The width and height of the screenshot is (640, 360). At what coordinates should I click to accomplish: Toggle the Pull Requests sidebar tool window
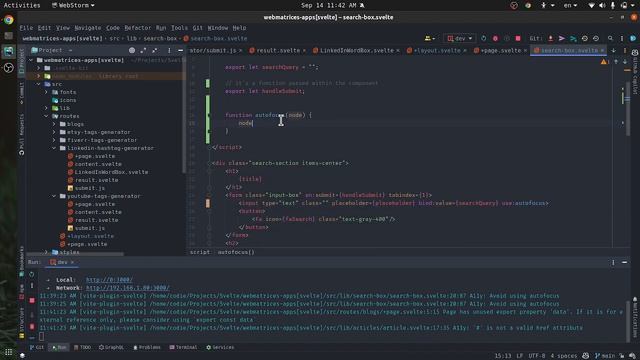22,135
